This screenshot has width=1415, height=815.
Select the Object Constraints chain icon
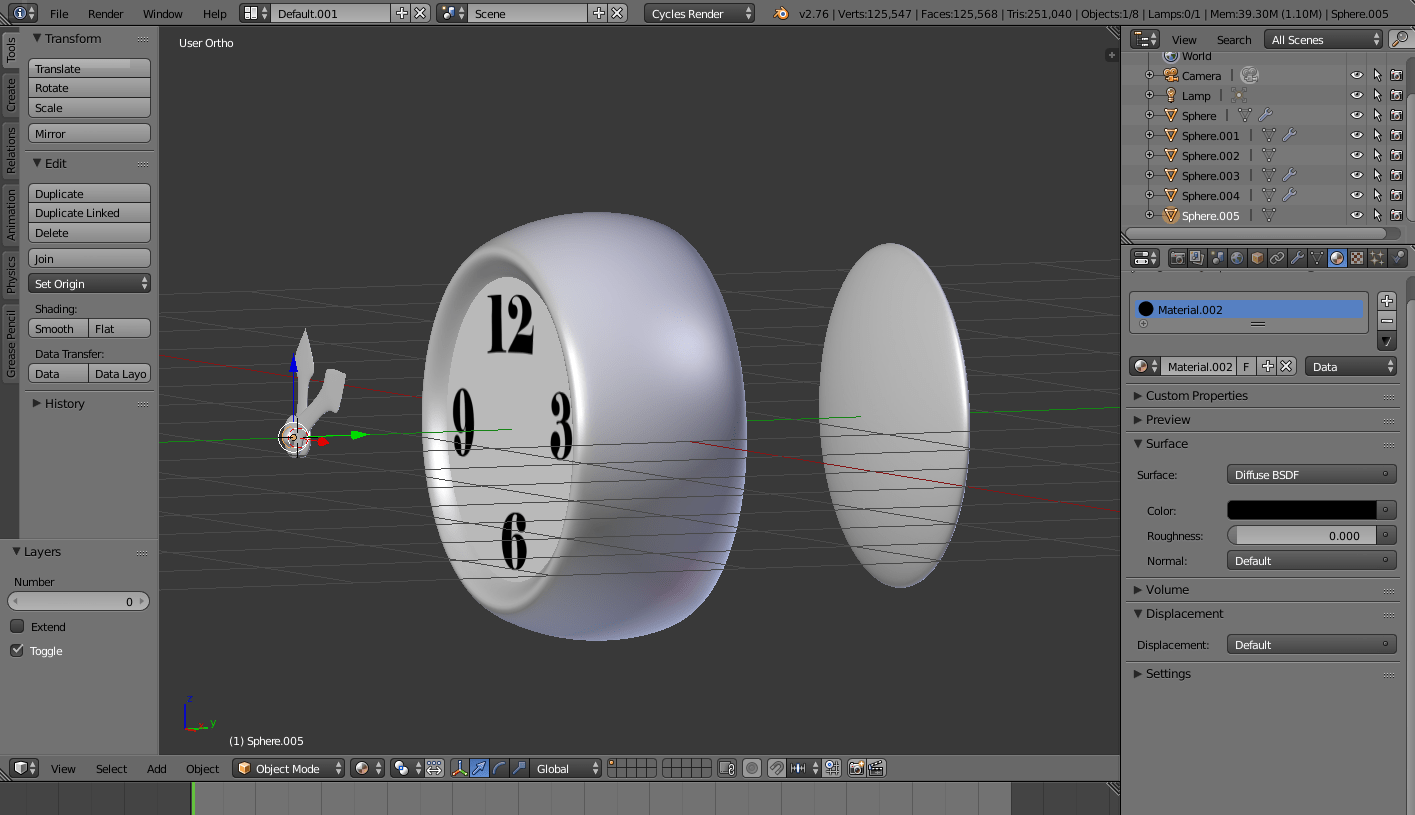[1277, 257]
